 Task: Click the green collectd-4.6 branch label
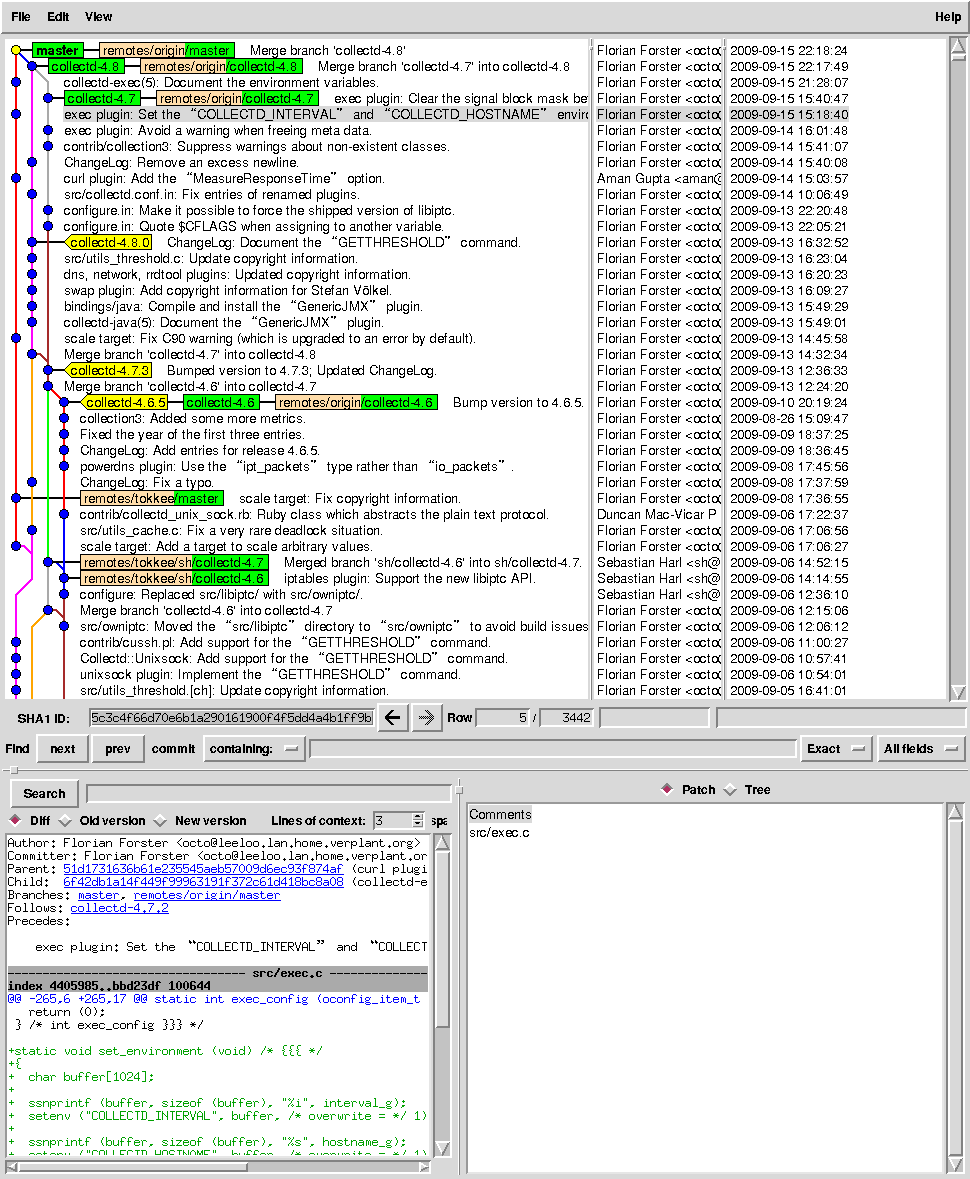coord(221,402)
